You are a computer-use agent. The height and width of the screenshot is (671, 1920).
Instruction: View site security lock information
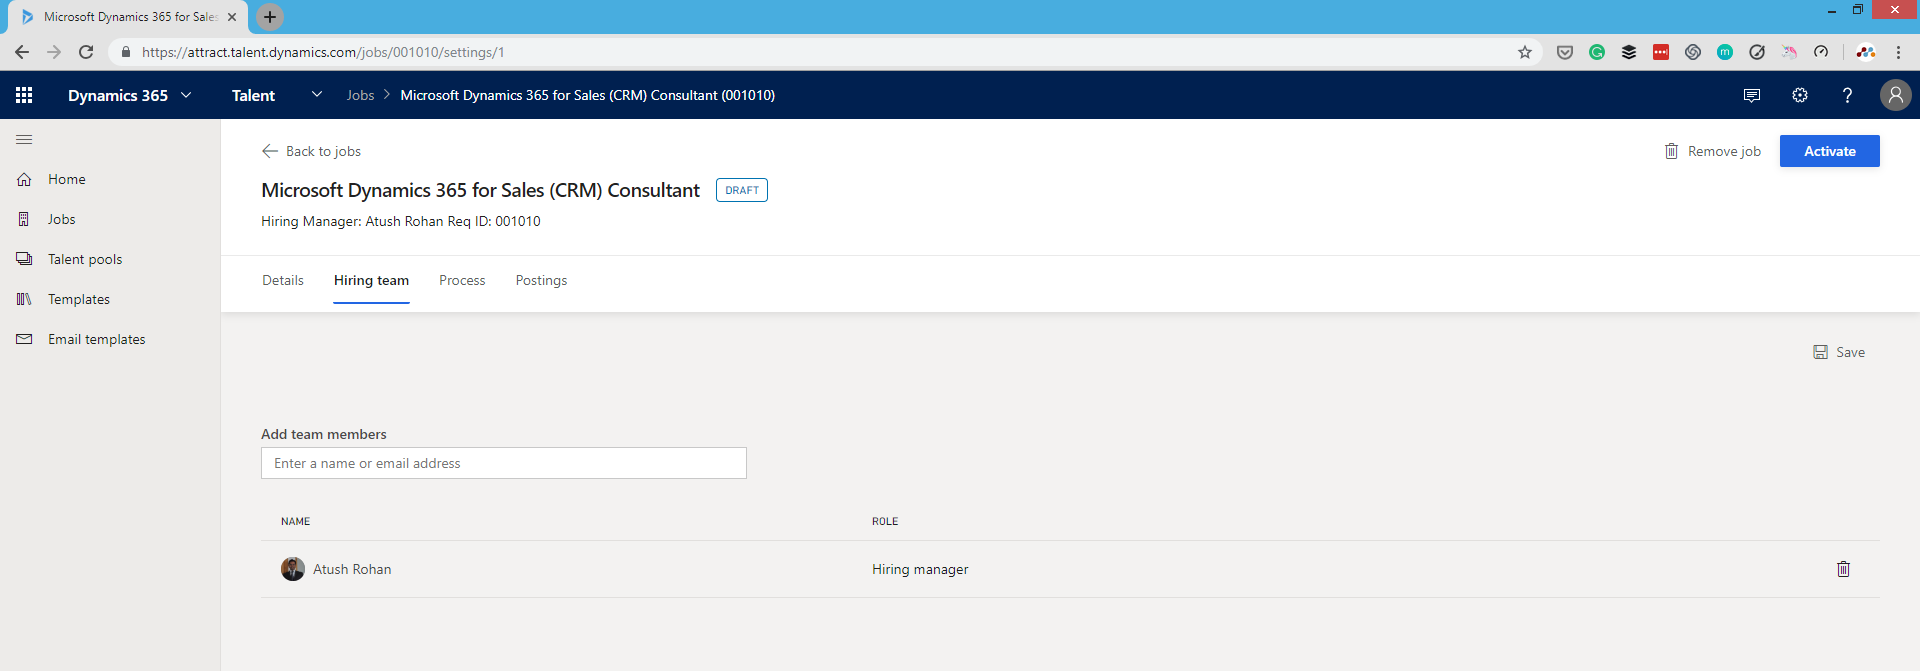[x=126, y=52]
